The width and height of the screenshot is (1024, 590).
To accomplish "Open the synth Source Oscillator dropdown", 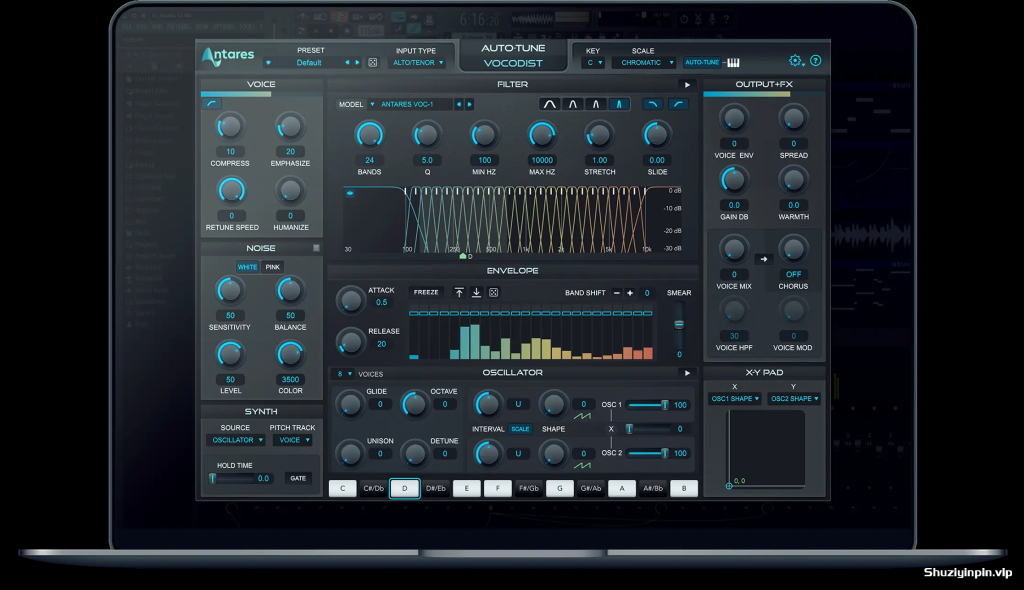I will [236, 440].
